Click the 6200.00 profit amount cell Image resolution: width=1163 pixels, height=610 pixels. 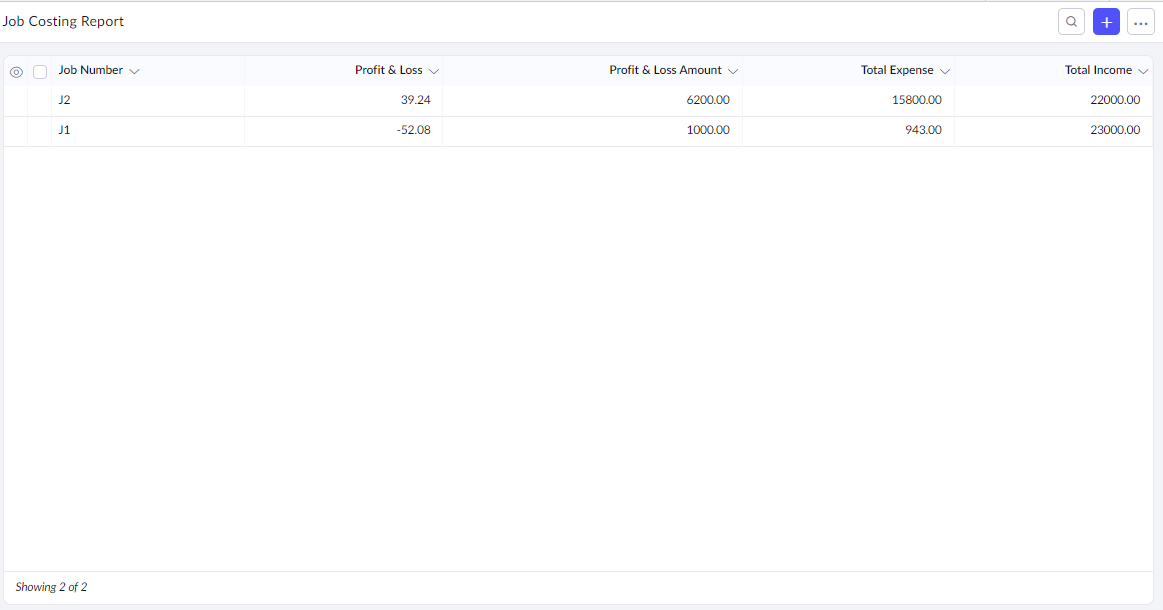click(707, 100)
